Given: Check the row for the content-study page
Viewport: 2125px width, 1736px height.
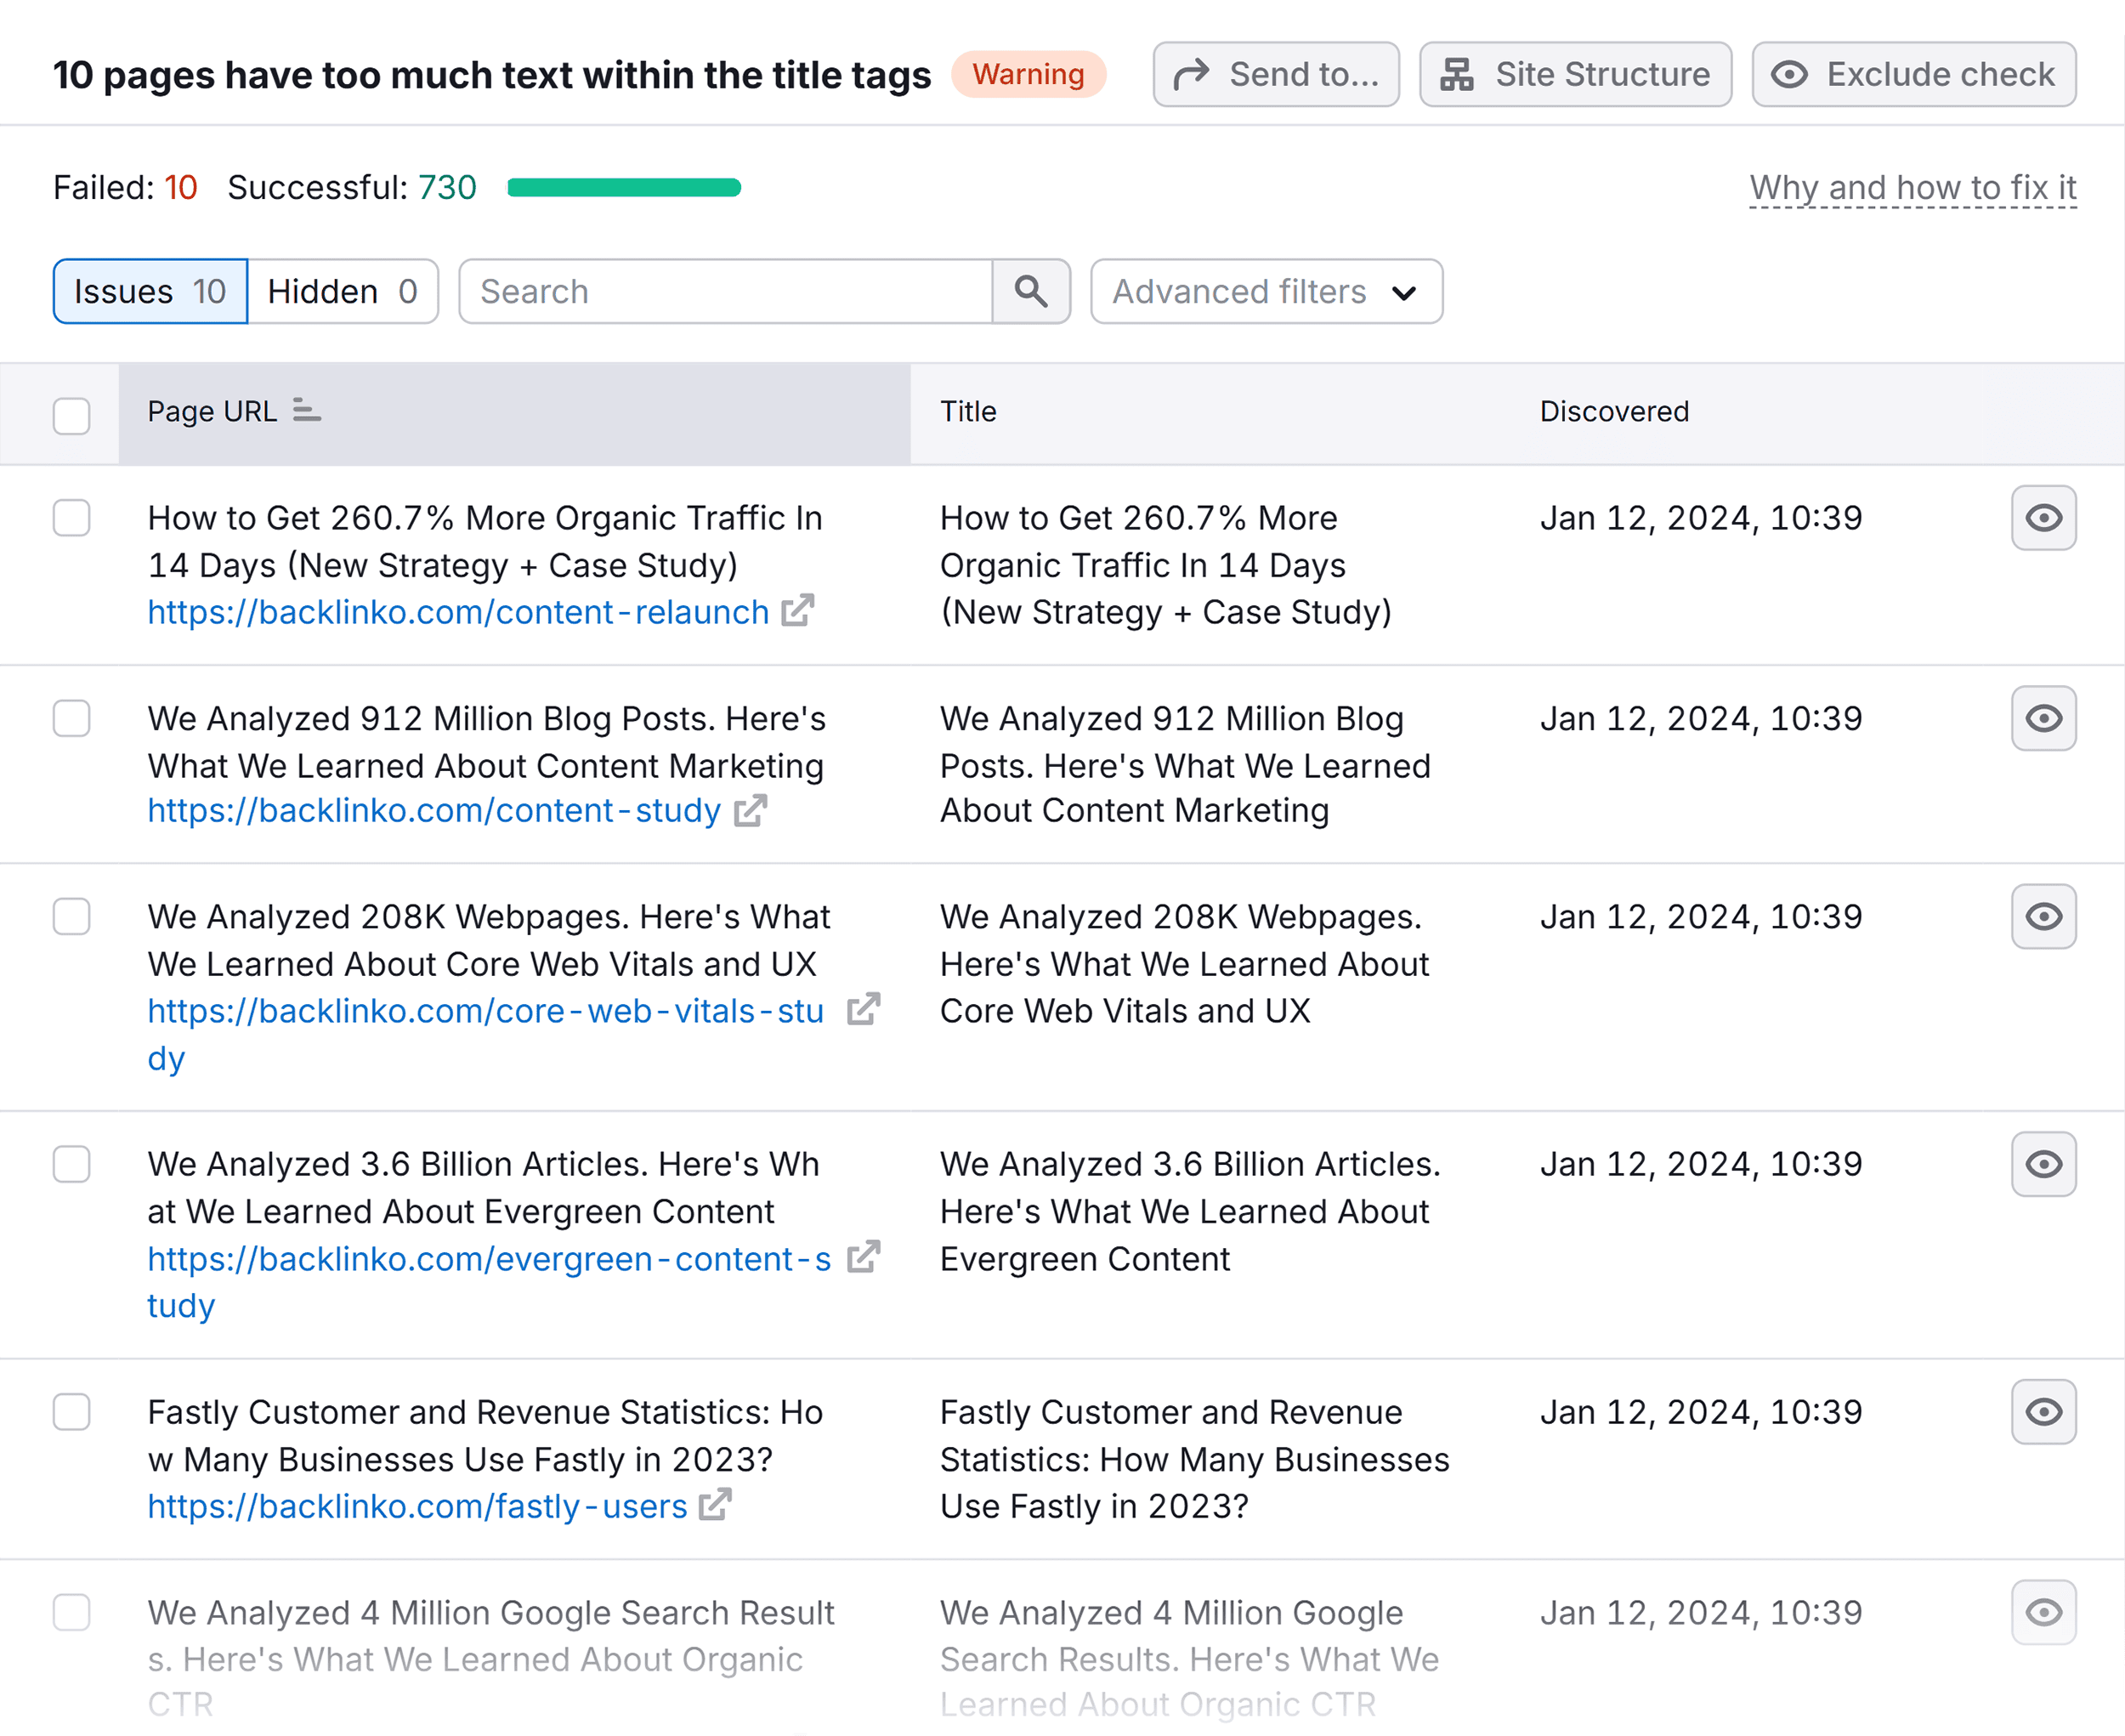Looking at the screenshot, I should point(71,718).
